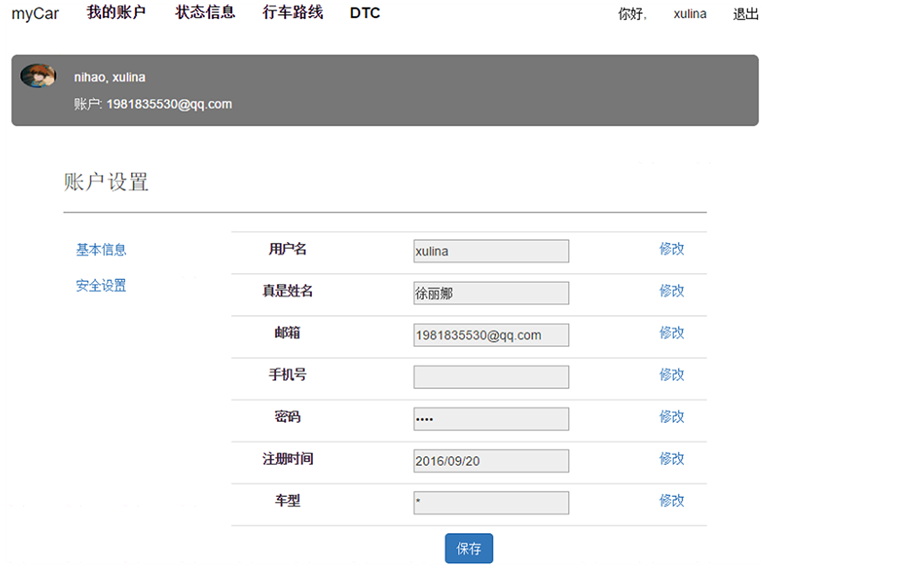Screen dimensions: 903x565
Task: Switch to the 基本信息 sidebar section
Action: (101, 250)
